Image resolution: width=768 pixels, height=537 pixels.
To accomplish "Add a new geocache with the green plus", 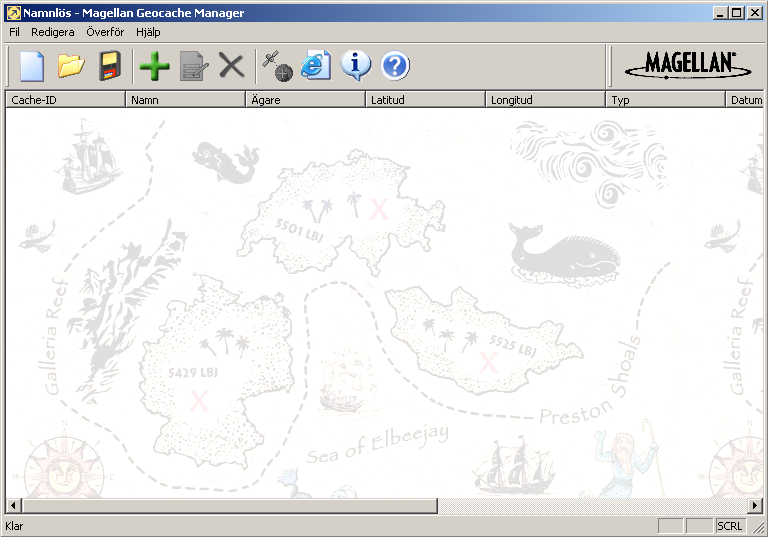I will (154, 66).
